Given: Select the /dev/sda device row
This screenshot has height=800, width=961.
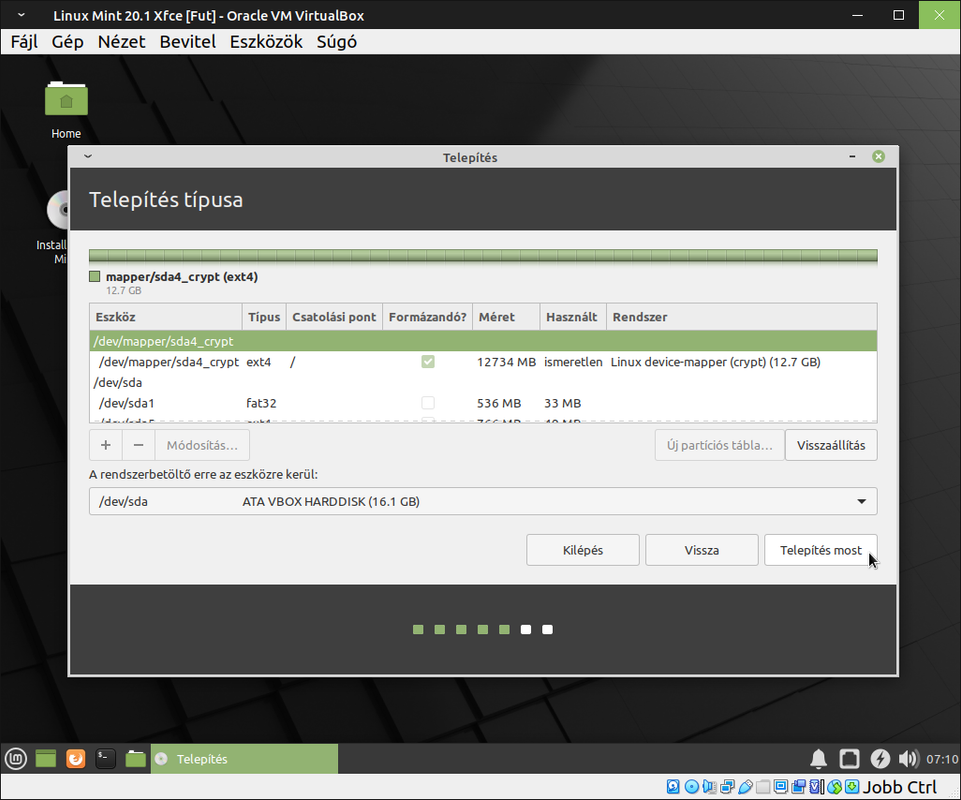Looking at the screenshot, I should (x=483, y=383).
